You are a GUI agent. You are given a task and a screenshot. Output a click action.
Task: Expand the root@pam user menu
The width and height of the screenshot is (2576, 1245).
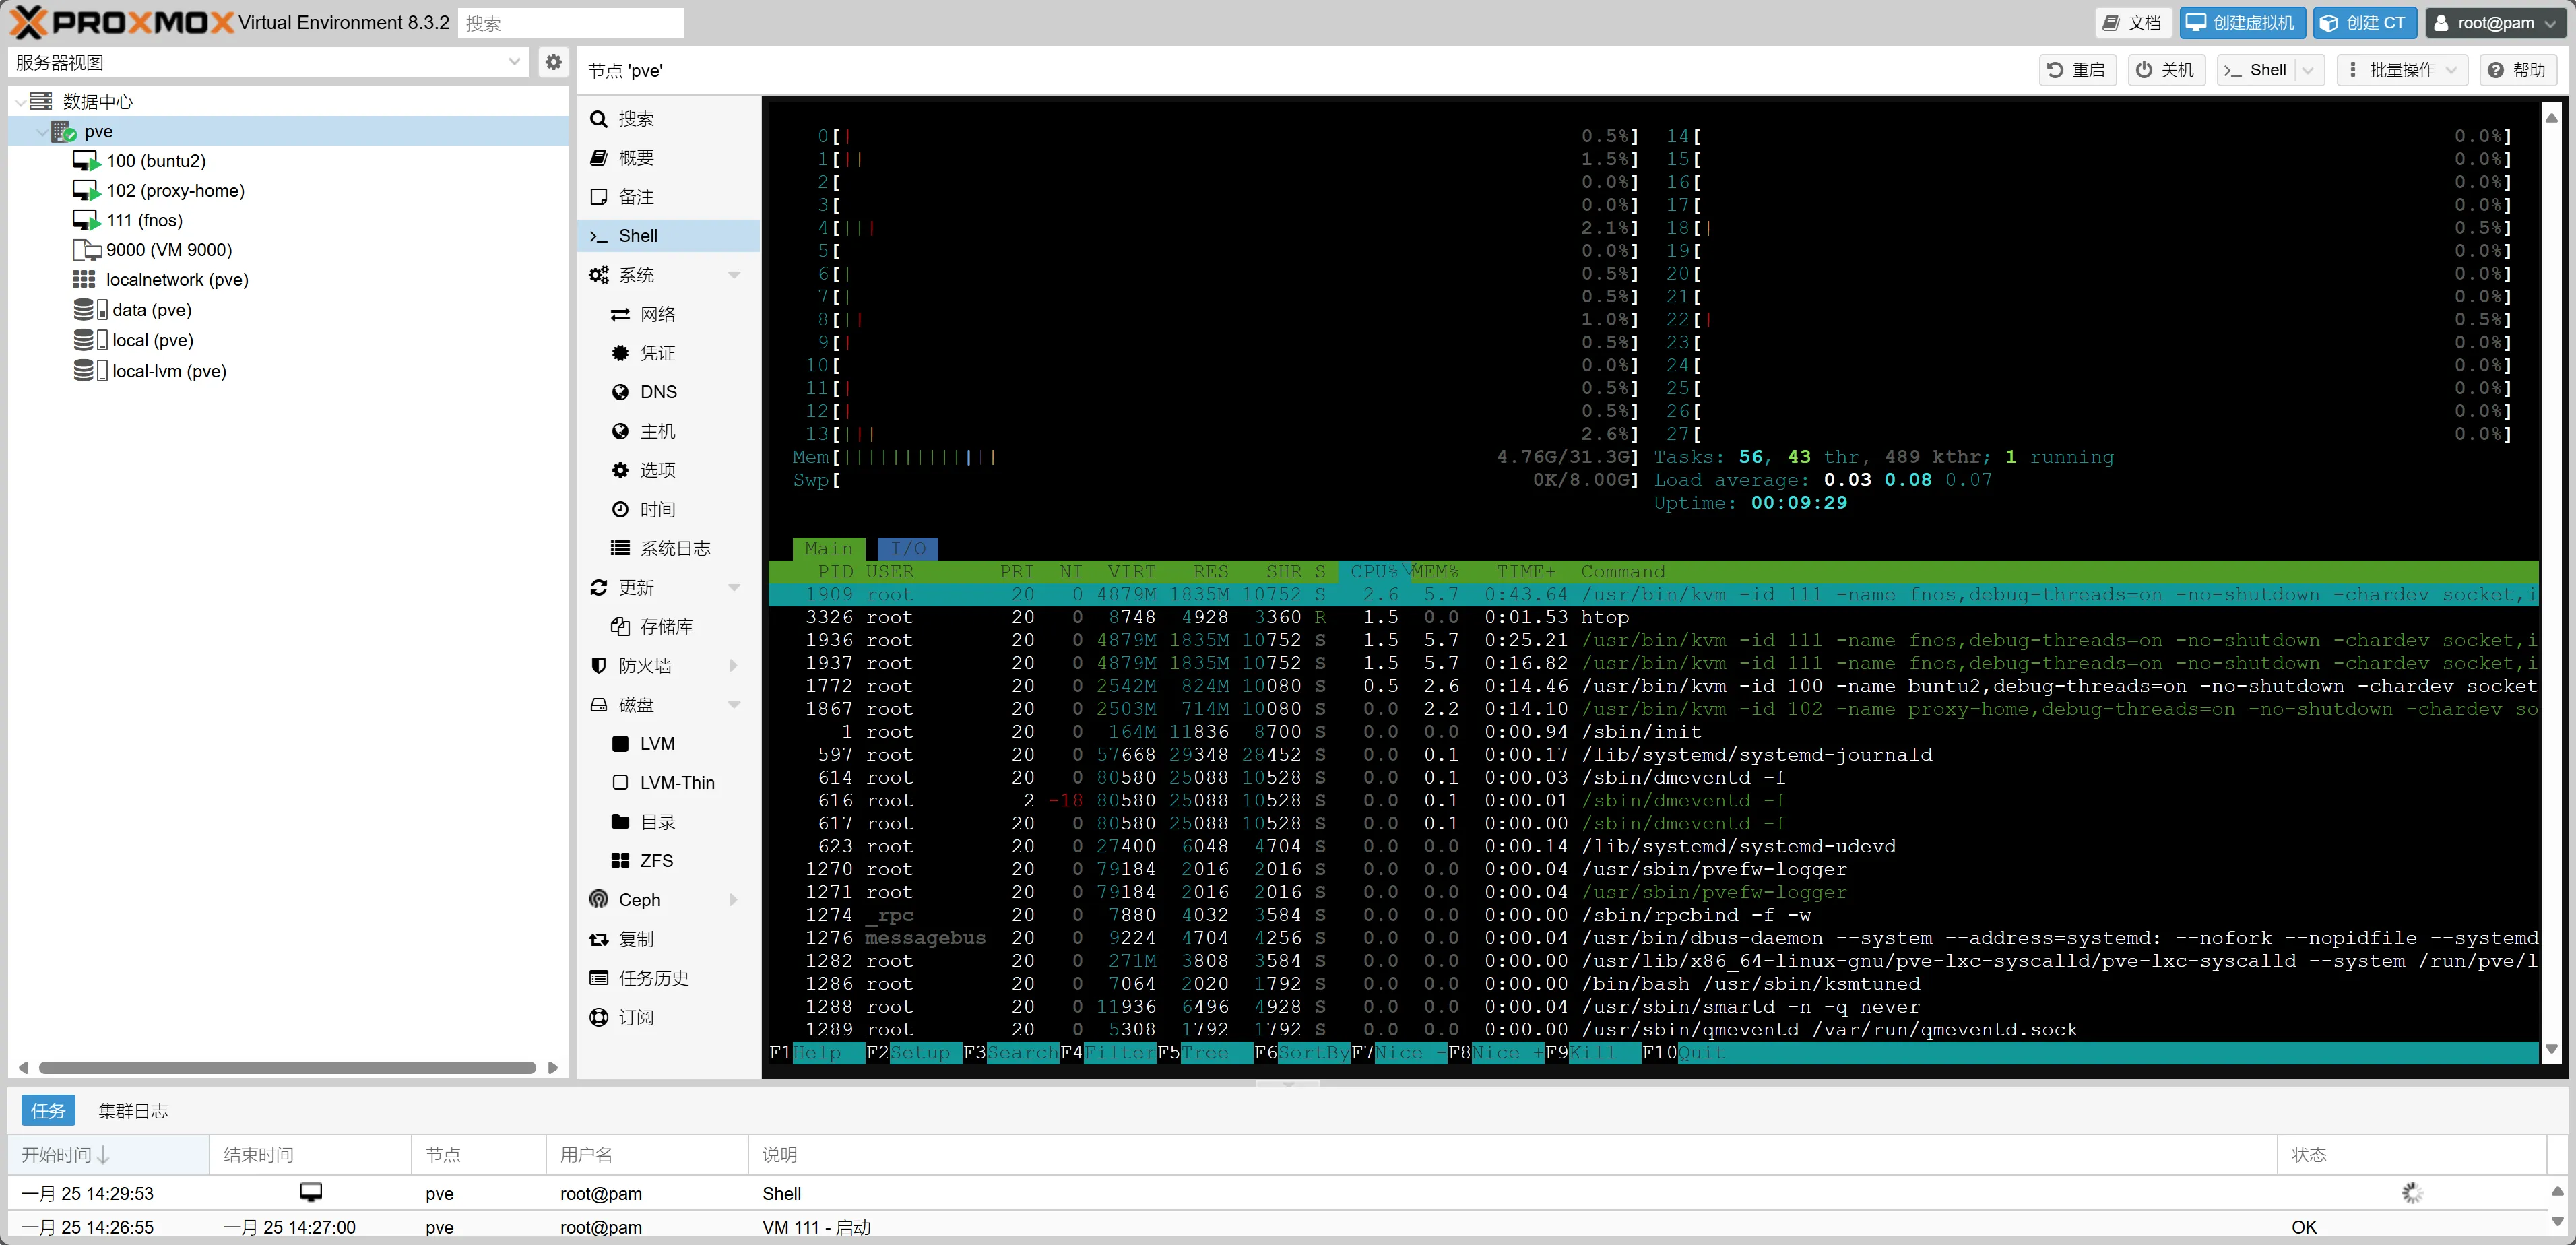[2495, 22]
